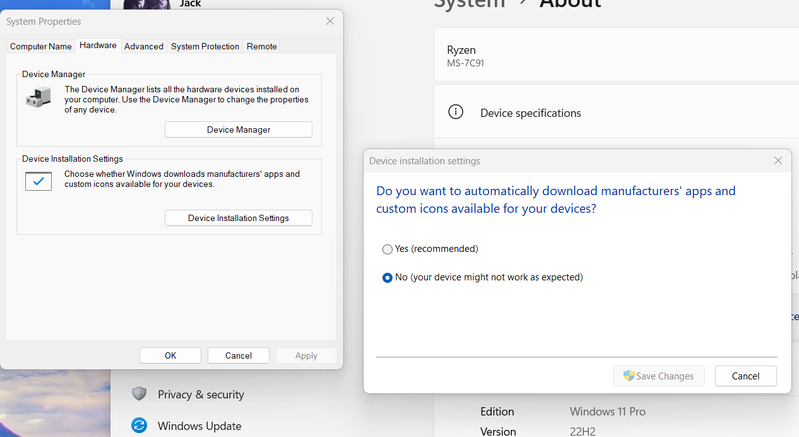
Task: Go to the Remote tab
Action: click(x=261, y=46)
